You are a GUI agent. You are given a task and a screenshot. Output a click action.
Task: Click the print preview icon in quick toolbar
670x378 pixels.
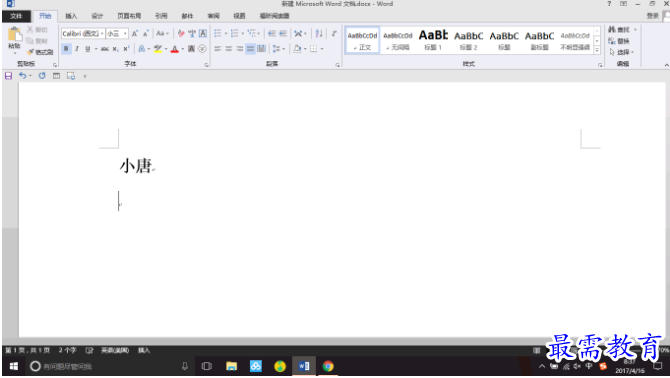coord(71,76)
